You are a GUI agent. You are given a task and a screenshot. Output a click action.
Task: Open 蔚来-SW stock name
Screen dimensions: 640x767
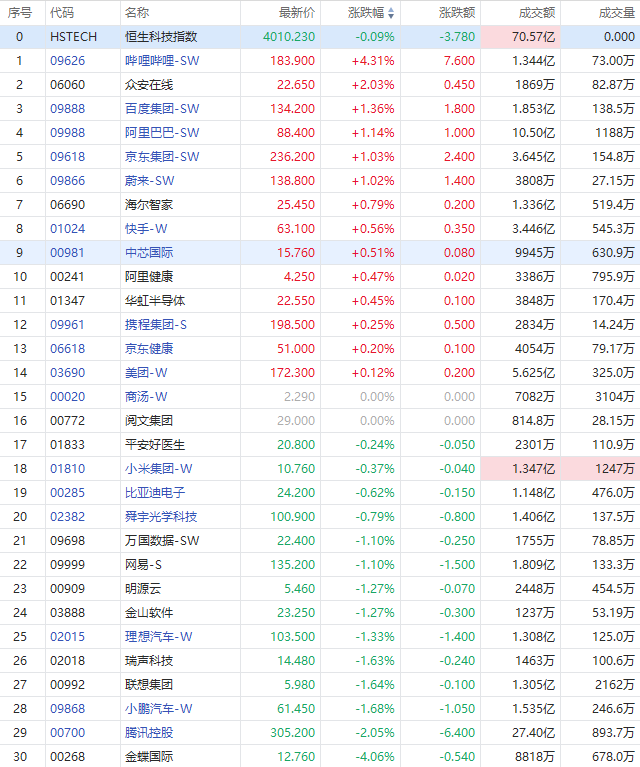[149, 180]
